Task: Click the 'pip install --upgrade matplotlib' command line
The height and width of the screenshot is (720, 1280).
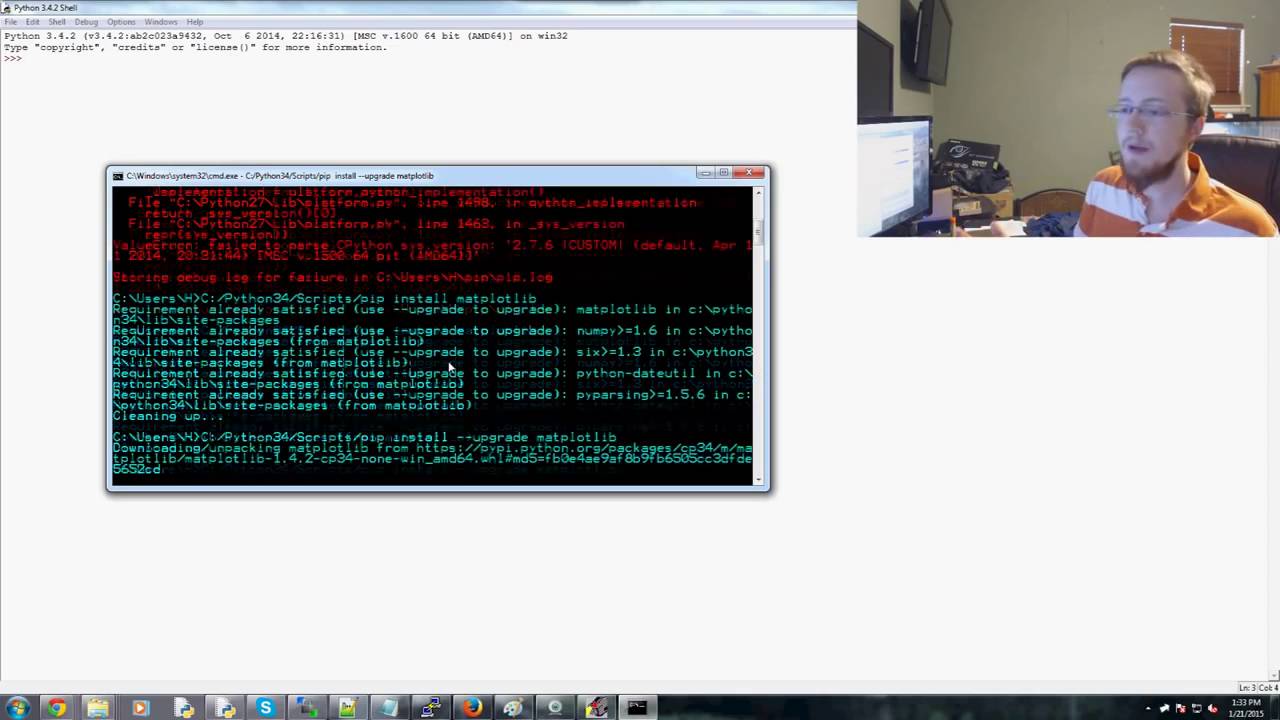Action: (364, 437)
